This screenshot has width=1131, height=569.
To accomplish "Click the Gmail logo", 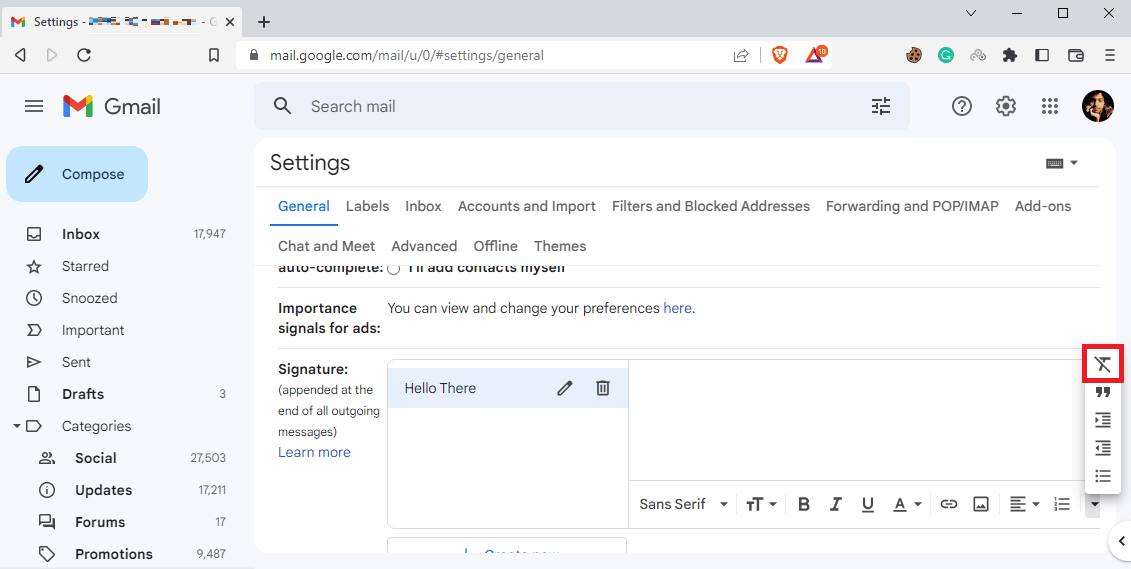I will [x=112, y=106].
